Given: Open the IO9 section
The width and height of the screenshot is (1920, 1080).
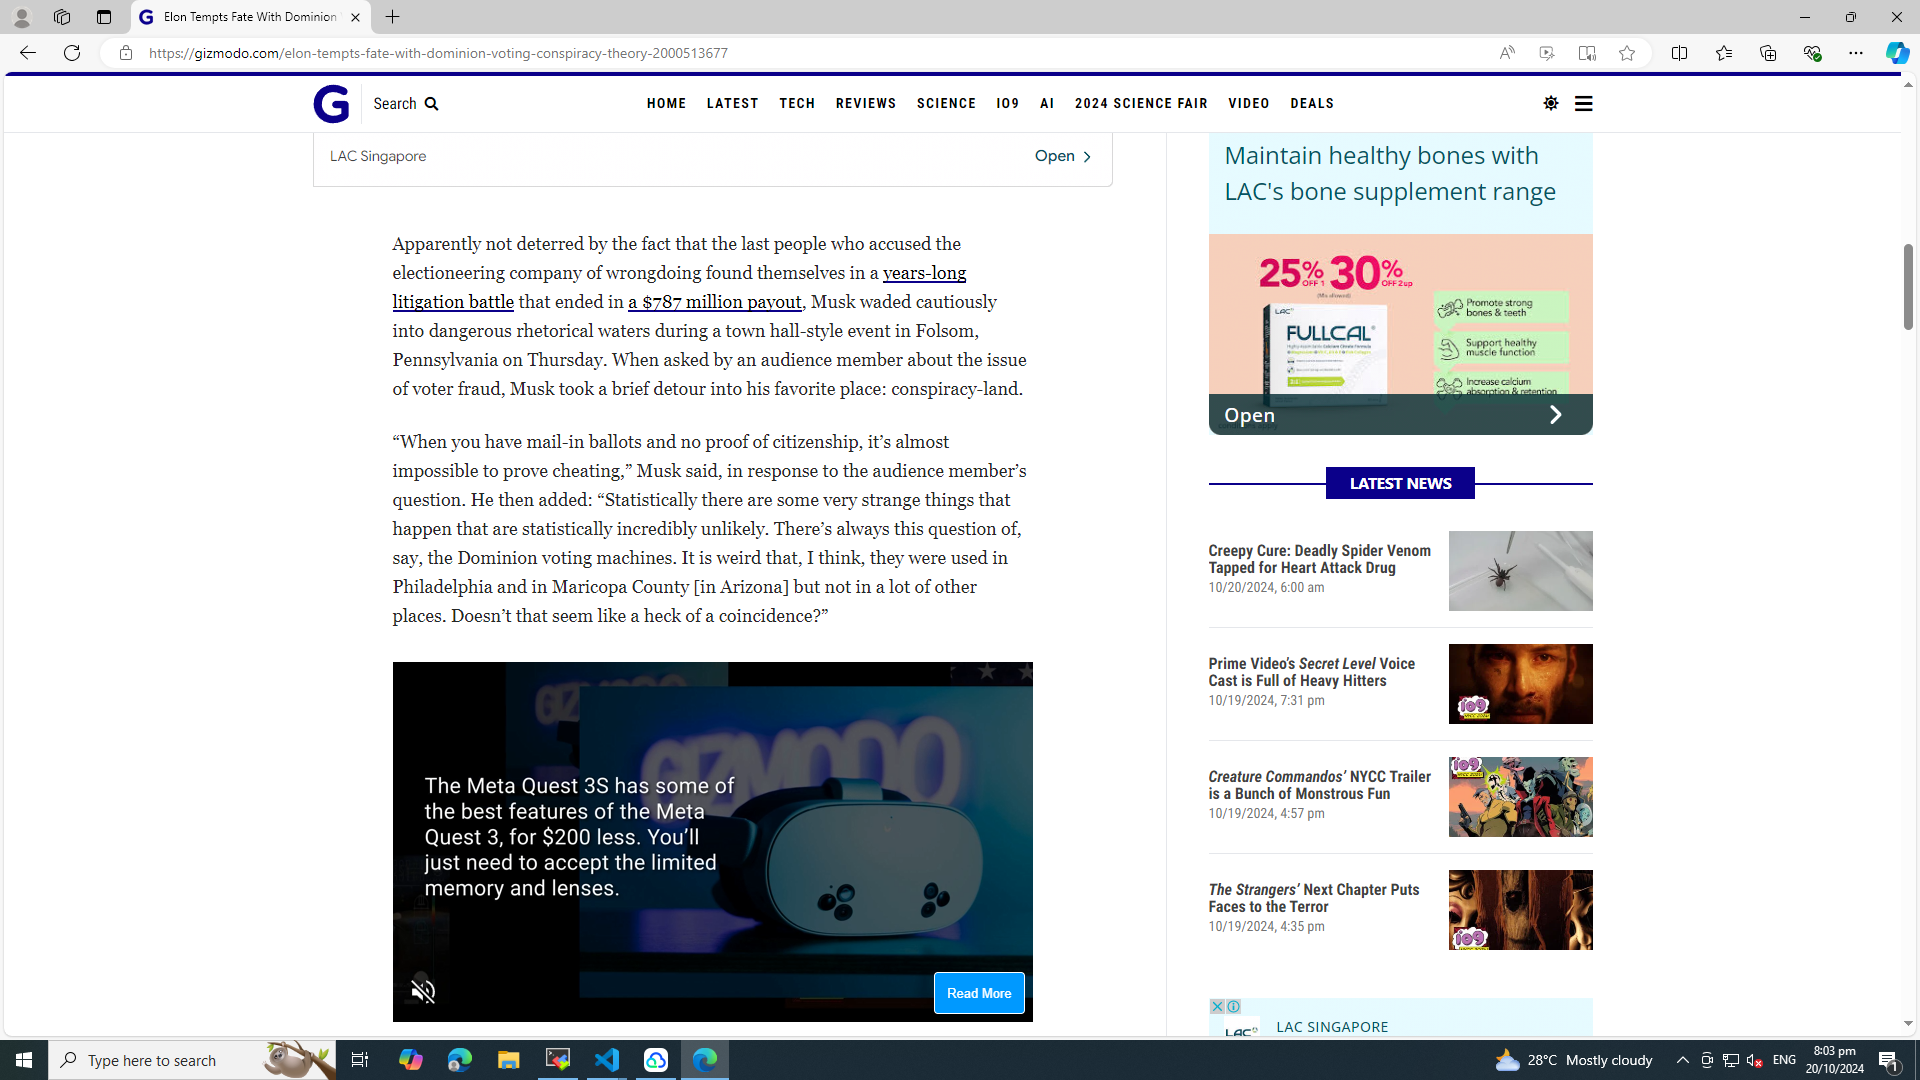Looking at the screenshot, I should (1007, 104).
